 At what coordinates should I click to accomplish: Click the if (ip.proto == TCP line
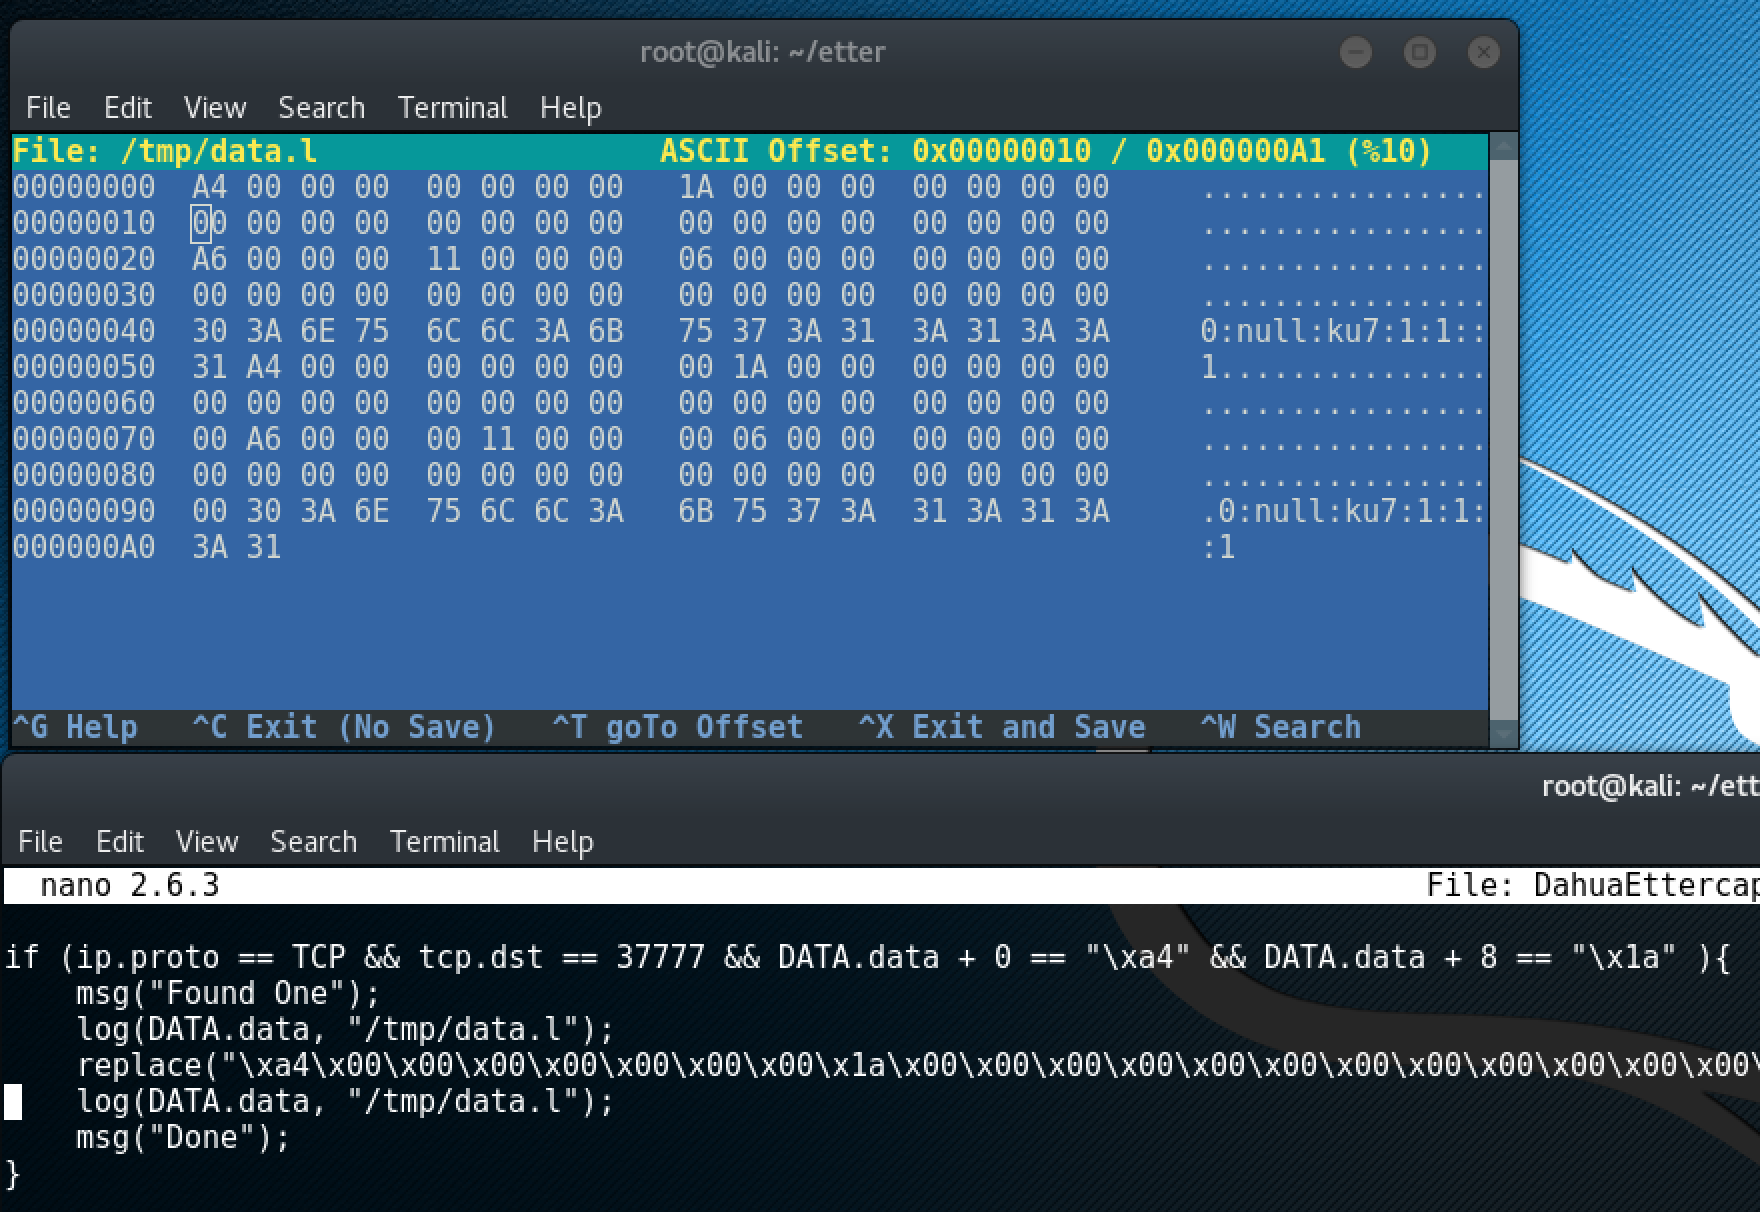click(x=867, y=958)
